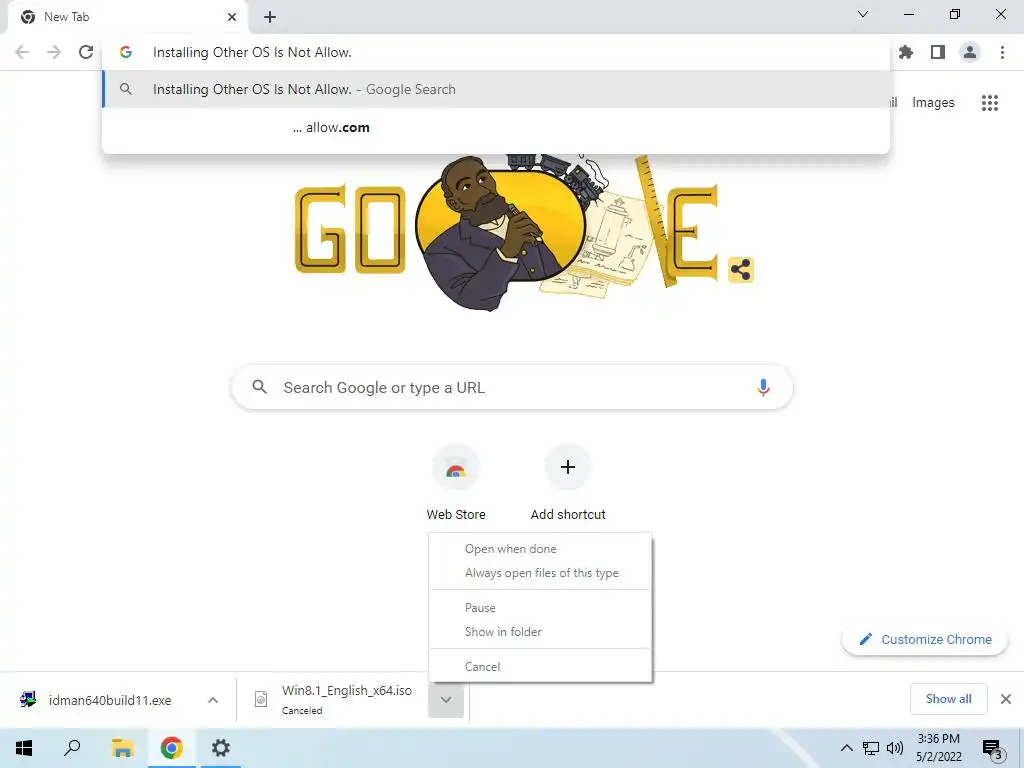Focus the Search Google or type a URL box
1024x768 pixels.
pyautogui.click(x=512, y=387)
